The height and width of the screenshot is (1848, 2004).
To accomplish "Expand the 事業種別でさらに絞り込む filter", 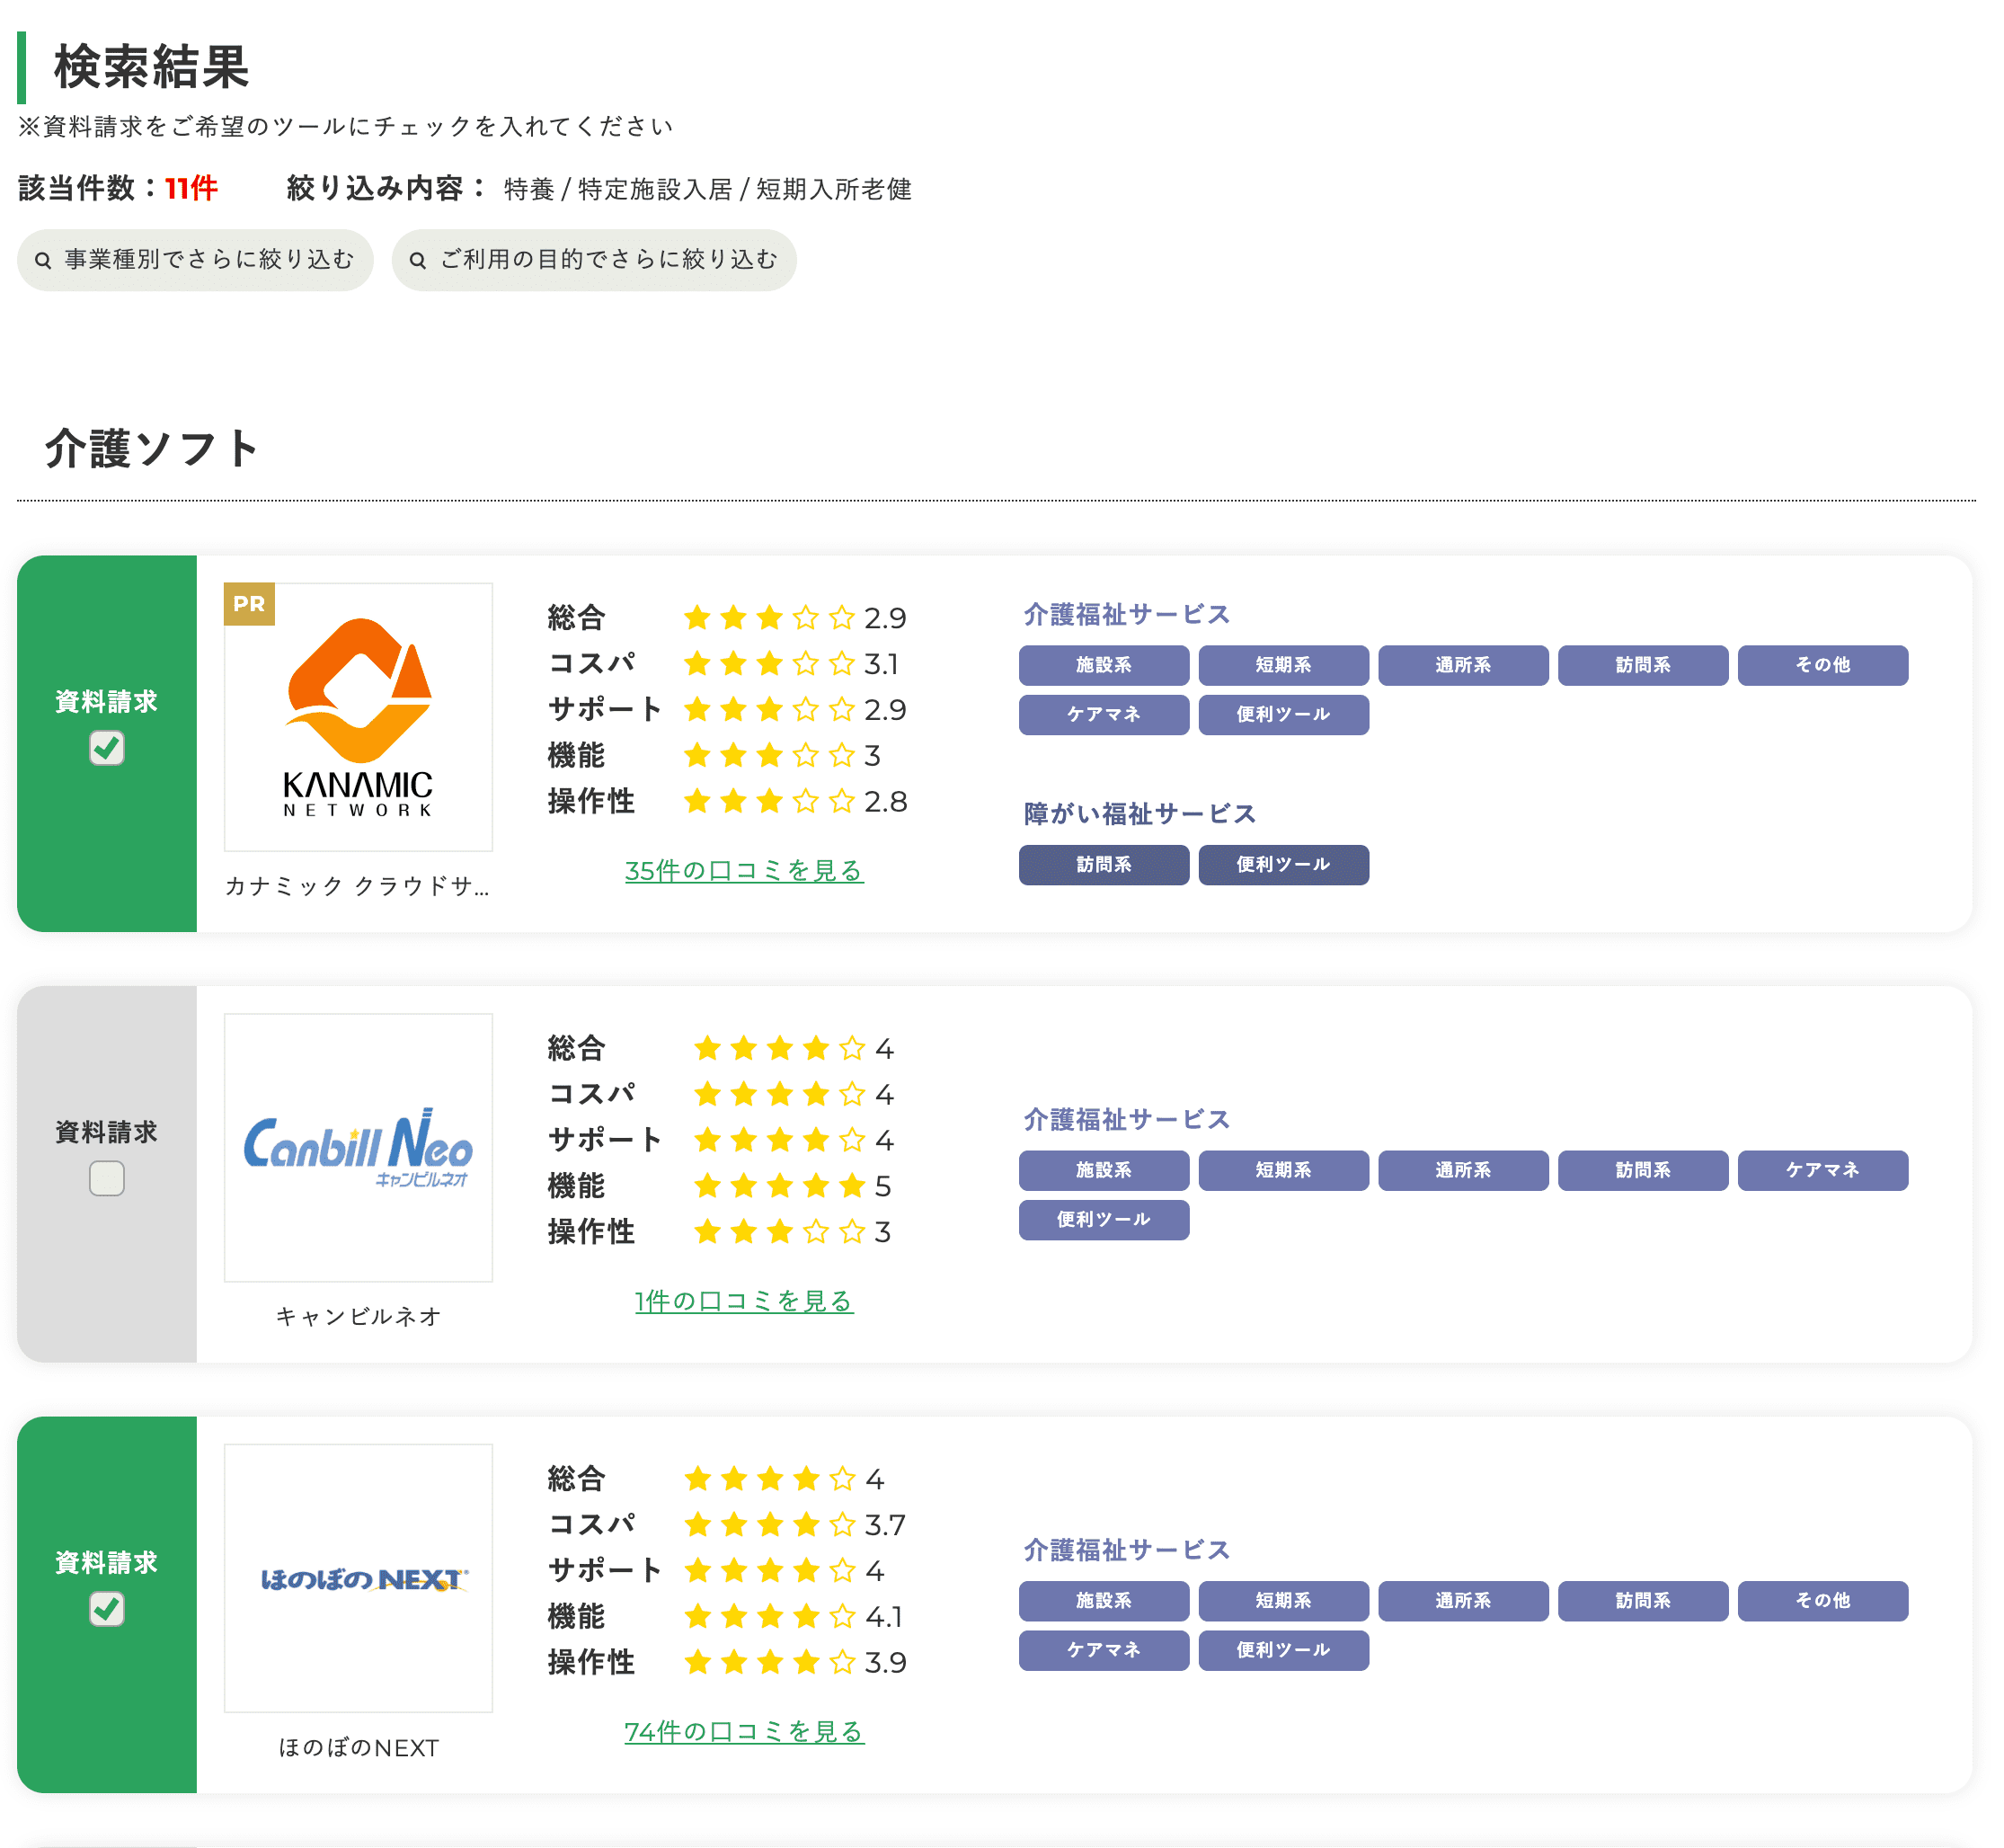I will coord(194,258).
